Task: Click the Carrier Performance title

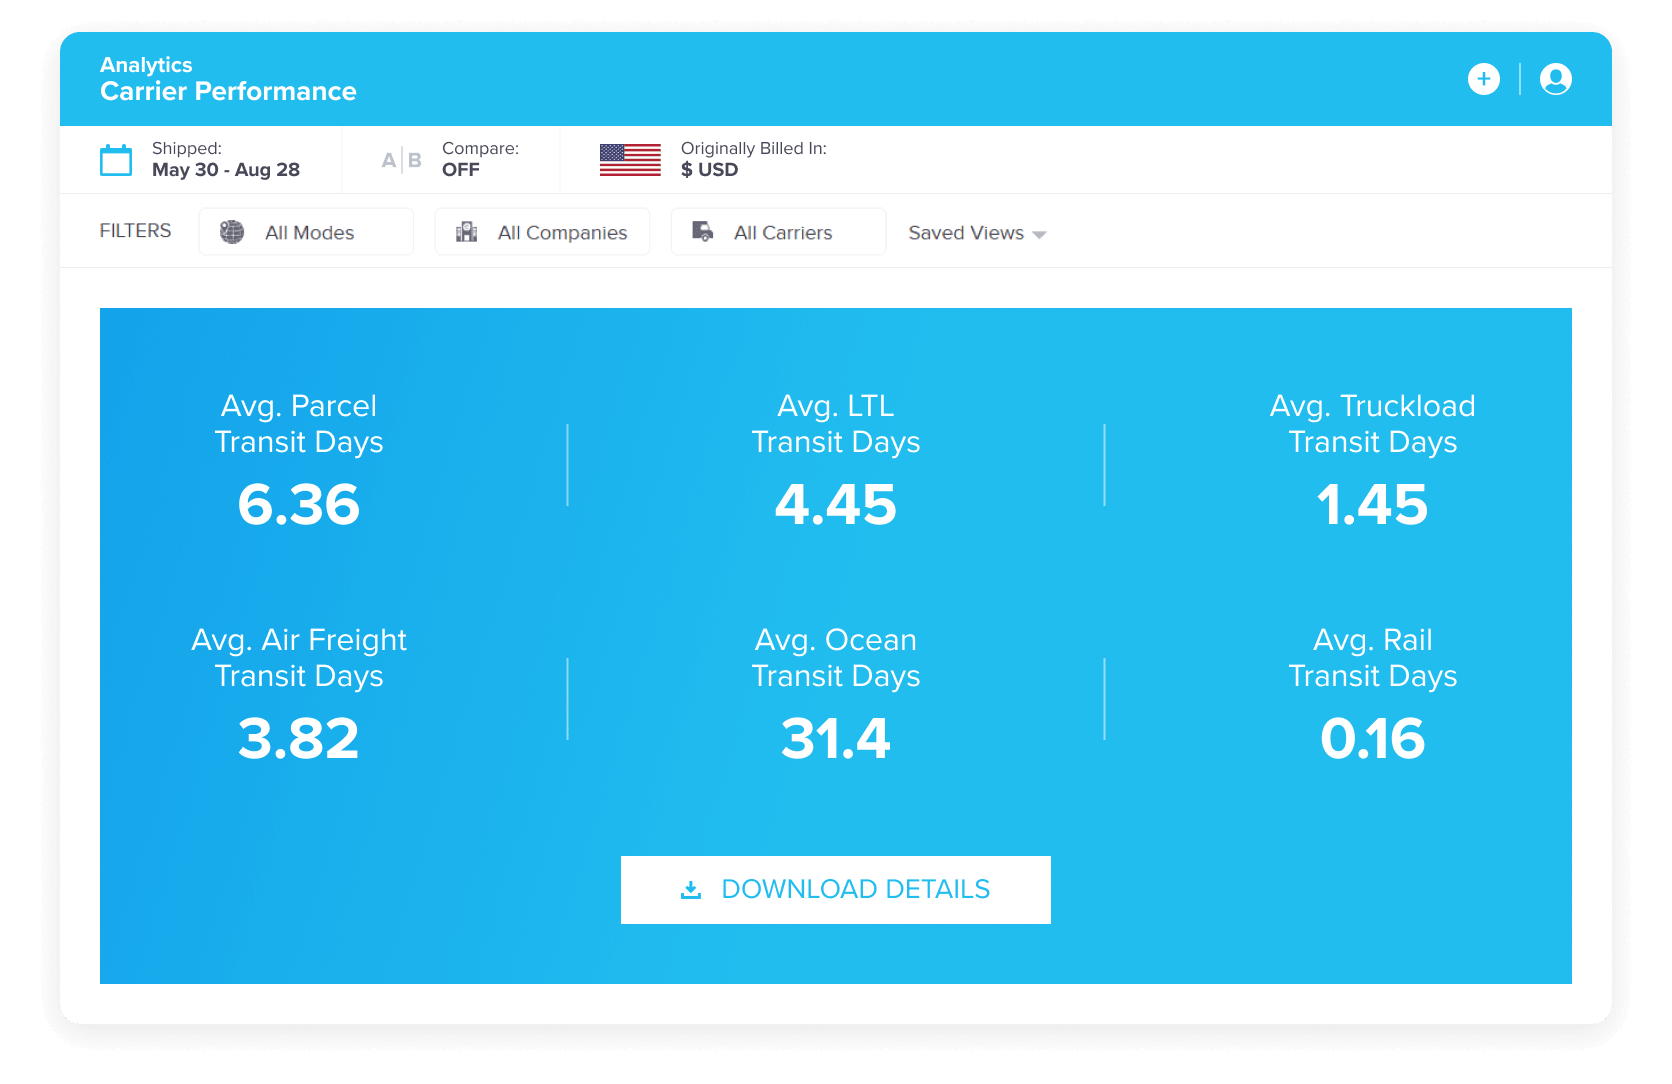Action: [x=228, y=91]
